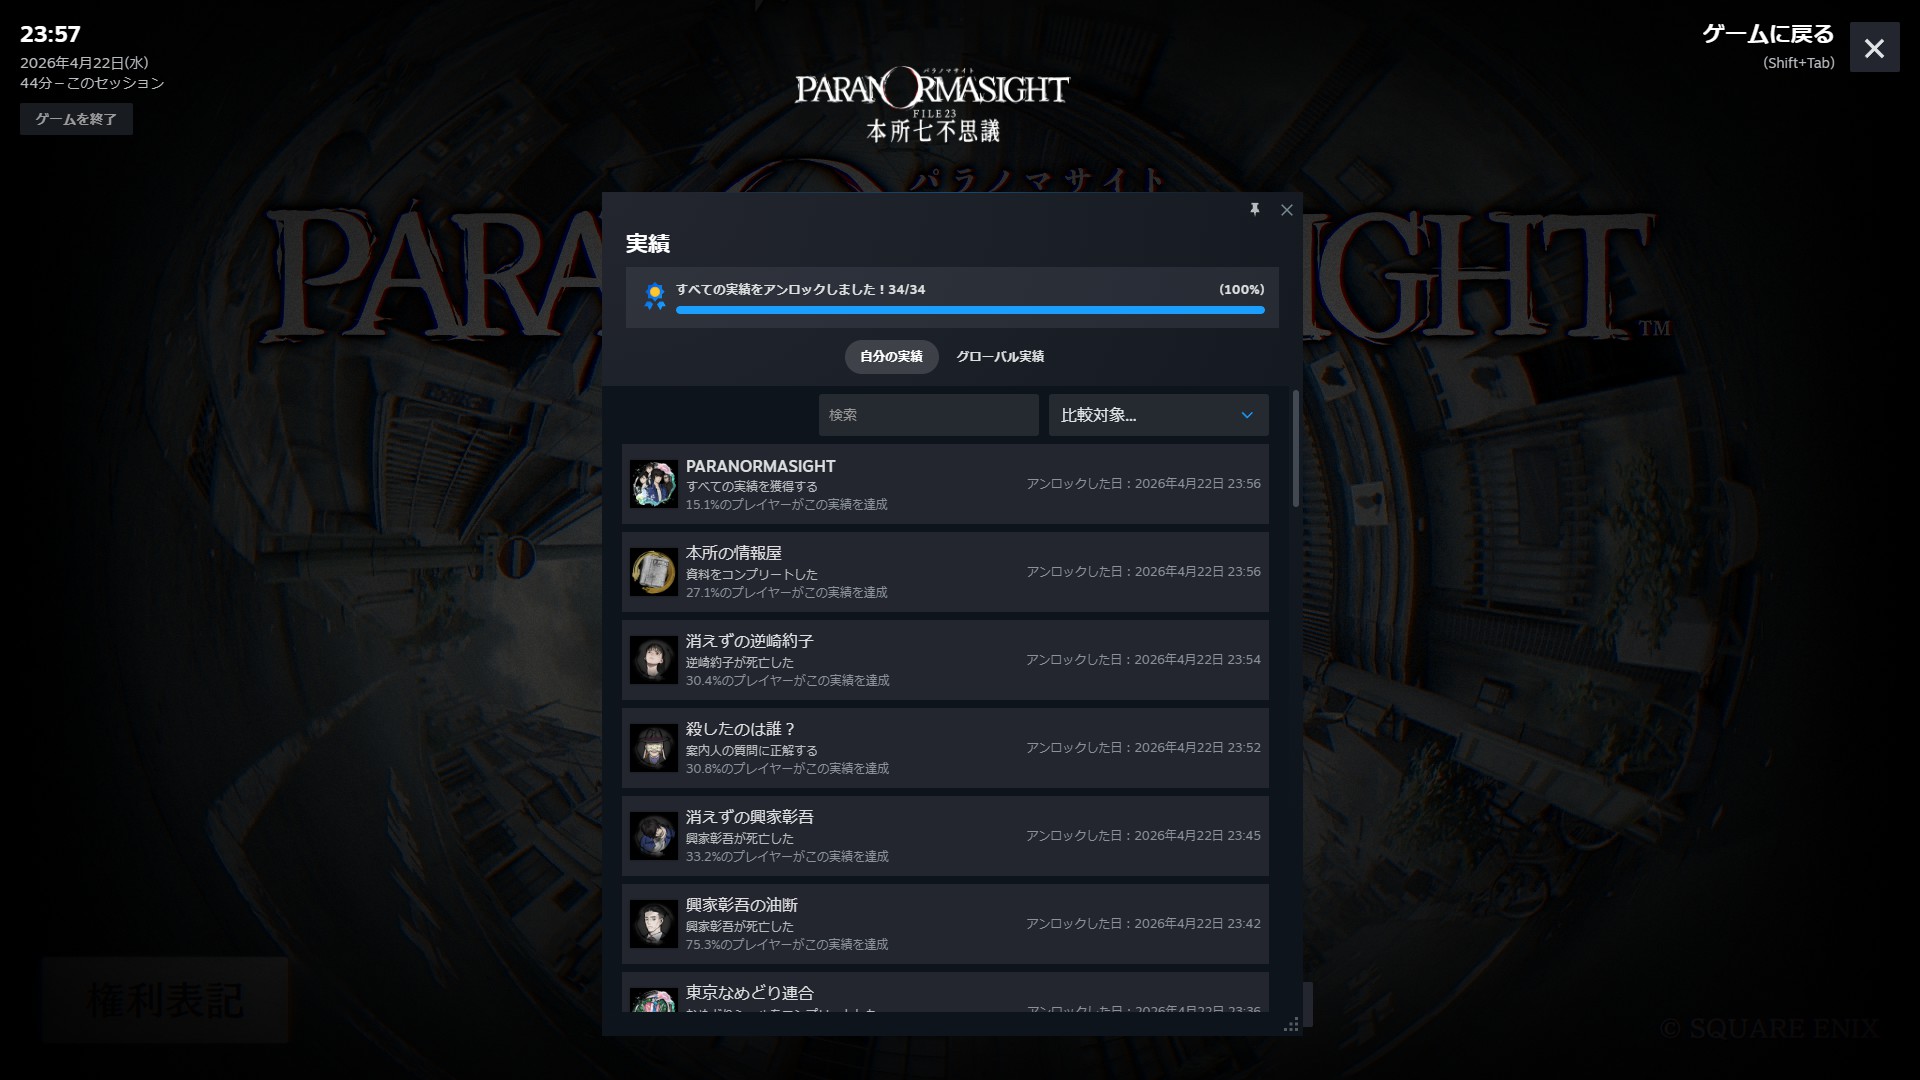Image resolution: width=1920 pixels, height=1080 pixels.
Task: Click the panel resize grip icon
Action: click(x=1291, y=1024)
